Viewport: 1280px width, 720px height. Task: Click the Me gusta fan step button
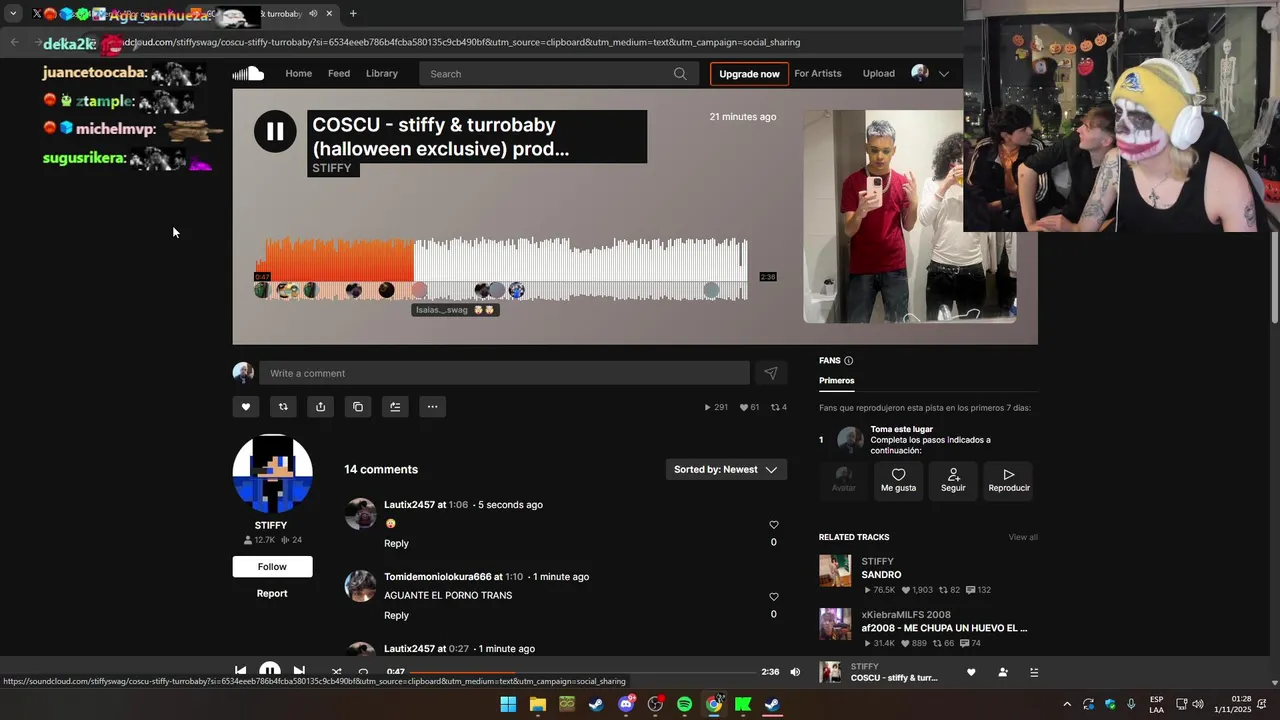[899, 480]
